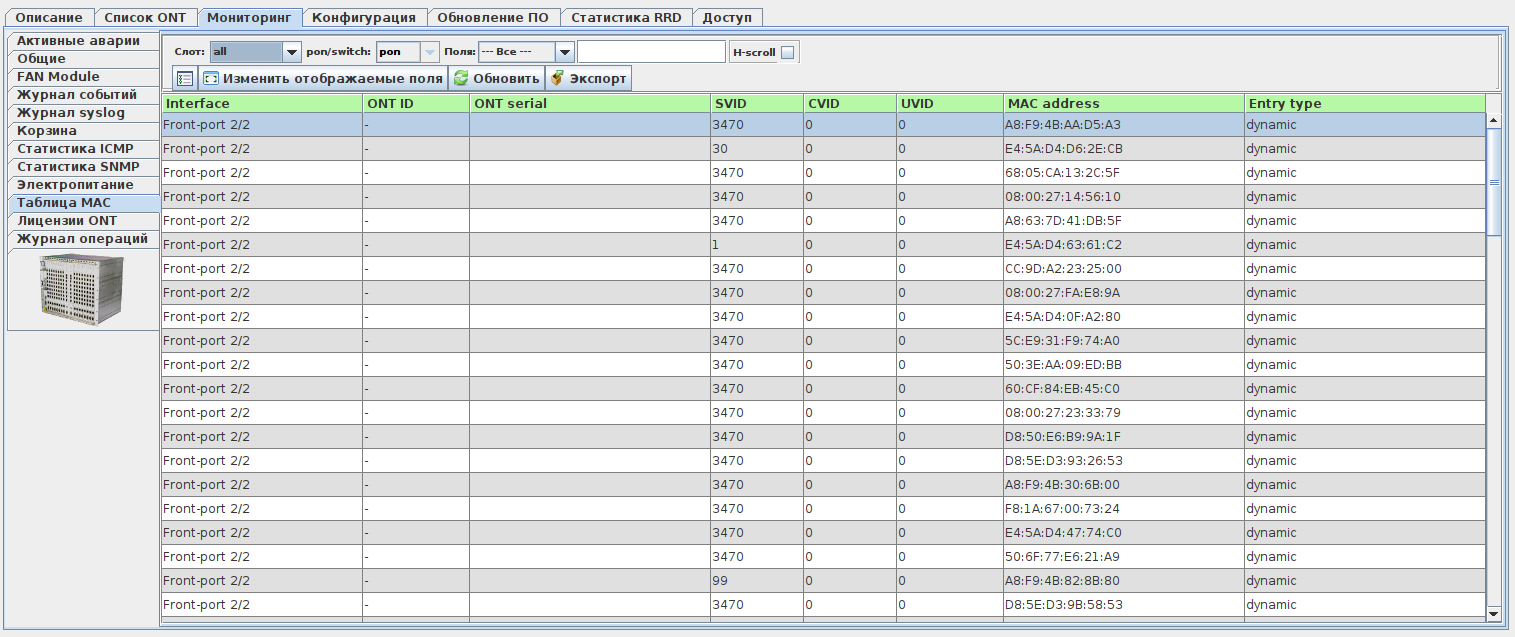Screen dimensions: 1515x637
Task: Open the Обновление ПО tab
Action: click(x=493, y=17)
